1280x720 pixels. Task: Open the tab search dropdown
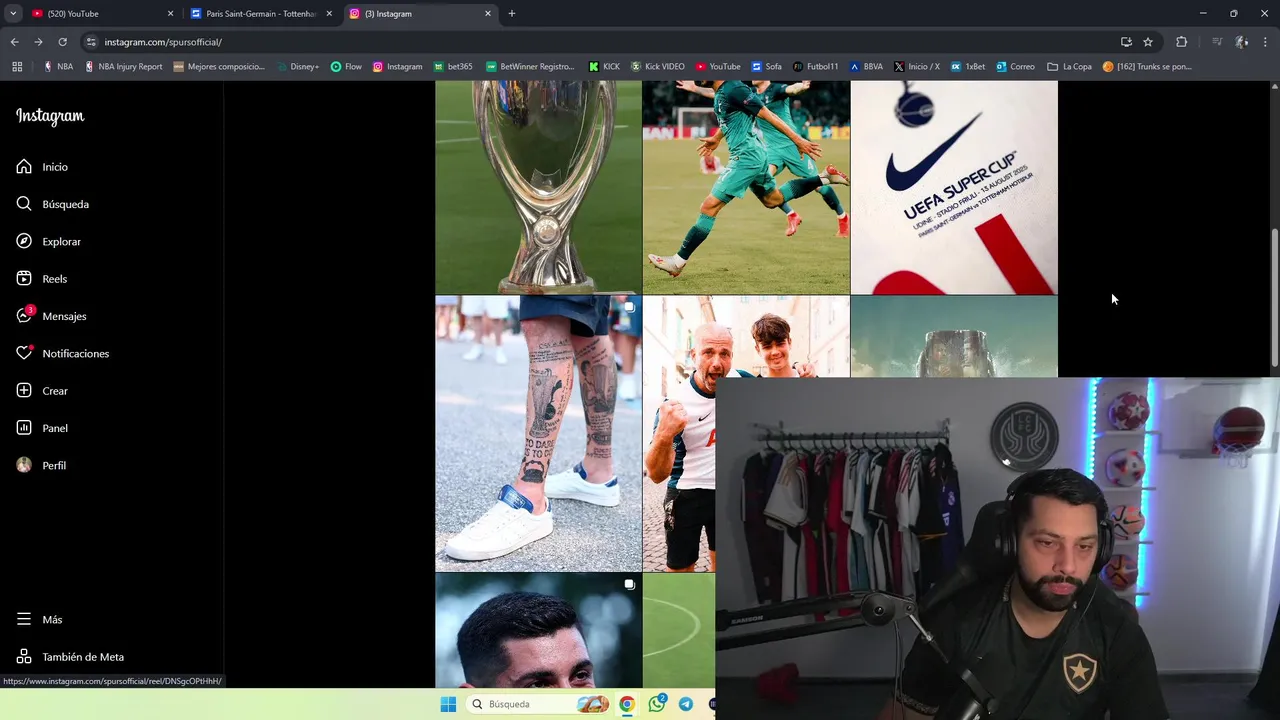click(x=13, y=14)
